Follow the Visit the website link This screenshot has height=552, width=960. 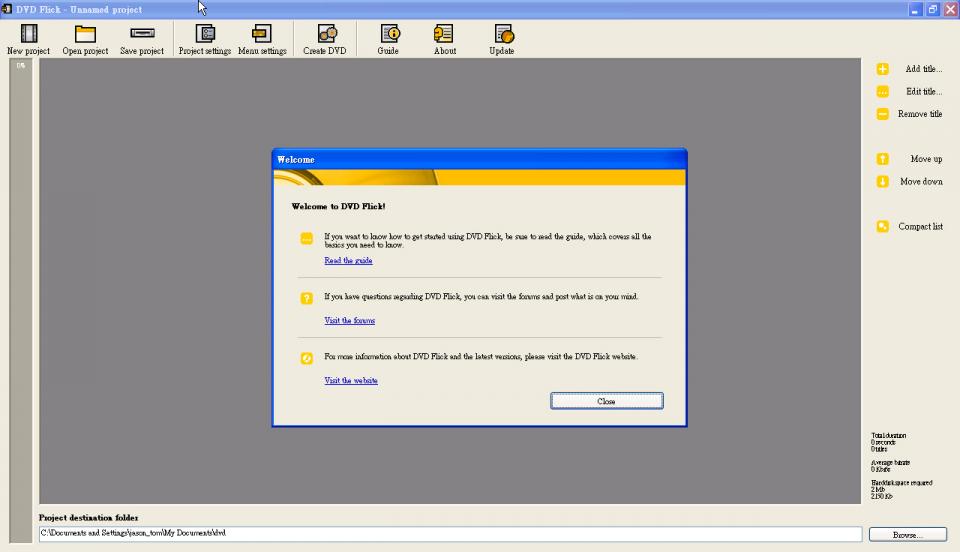351,381
